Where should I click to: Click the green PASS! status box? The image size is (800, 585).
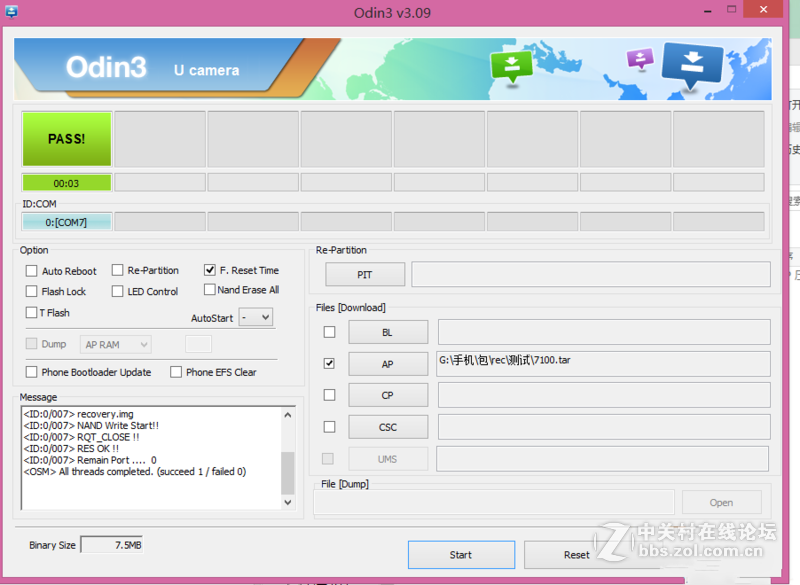point(67,139)
